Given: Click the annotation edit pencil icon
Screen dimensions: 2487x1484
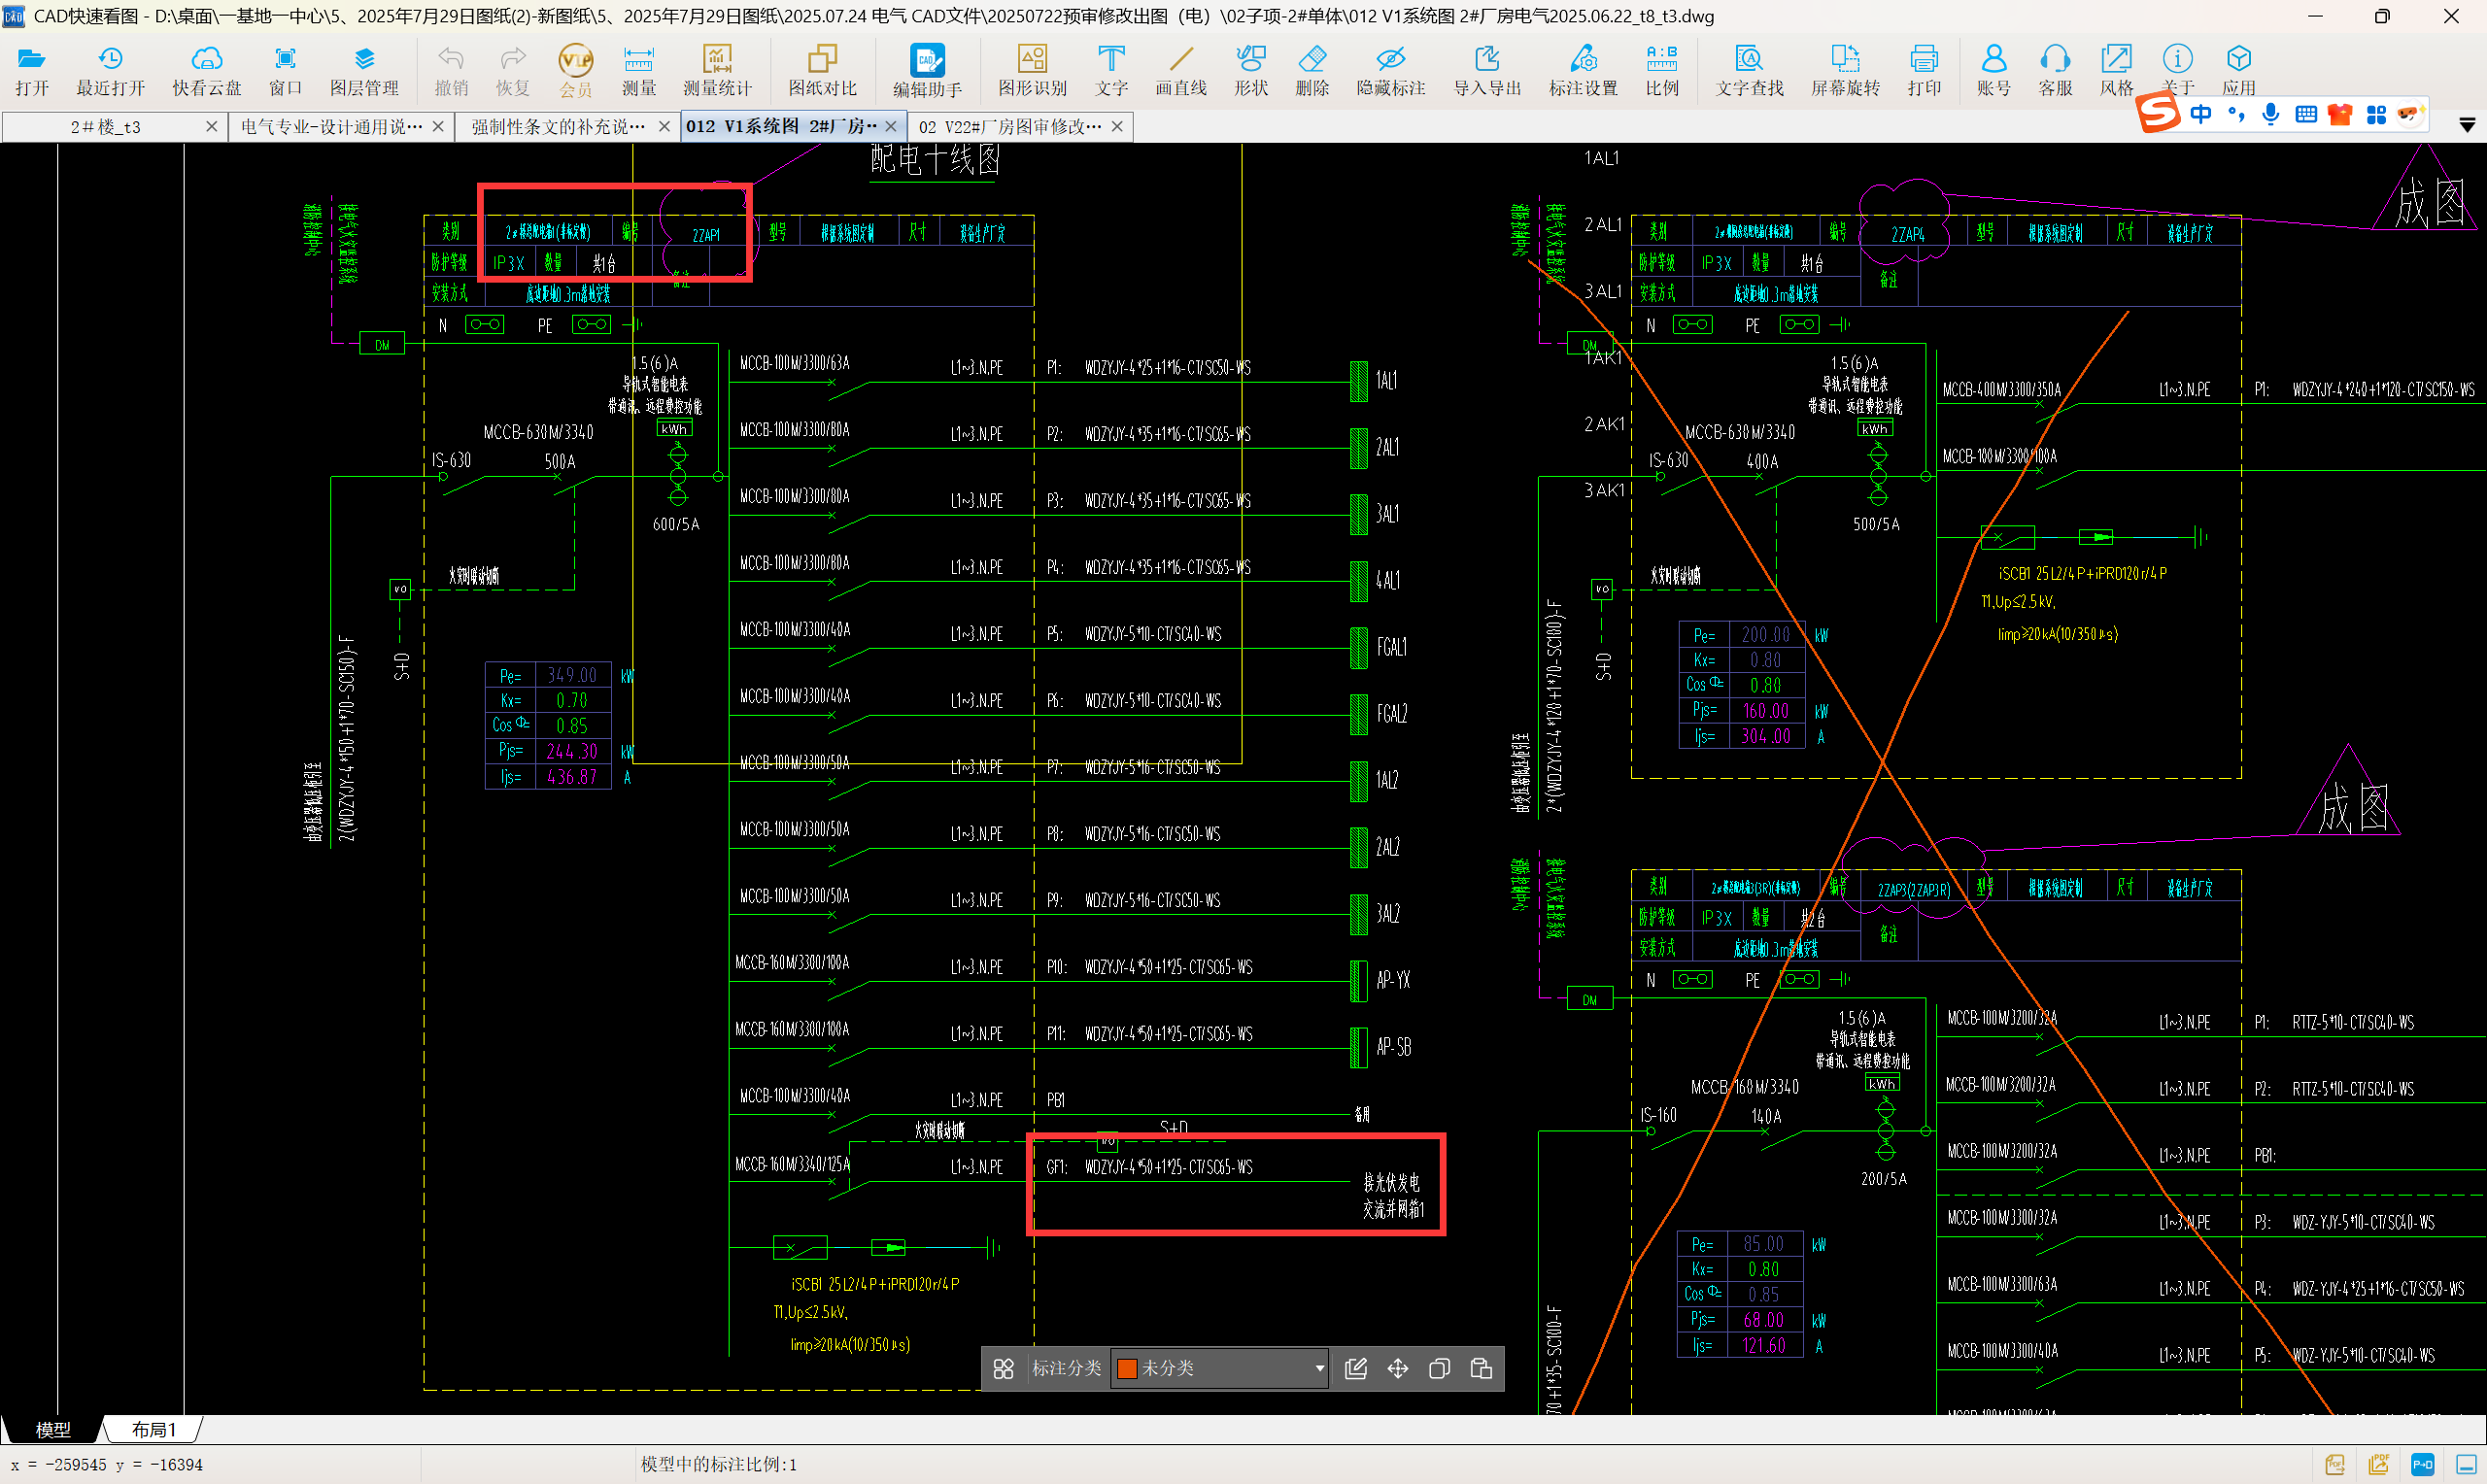Looking at the screenshot, I should click(x=1355, y=1368).
